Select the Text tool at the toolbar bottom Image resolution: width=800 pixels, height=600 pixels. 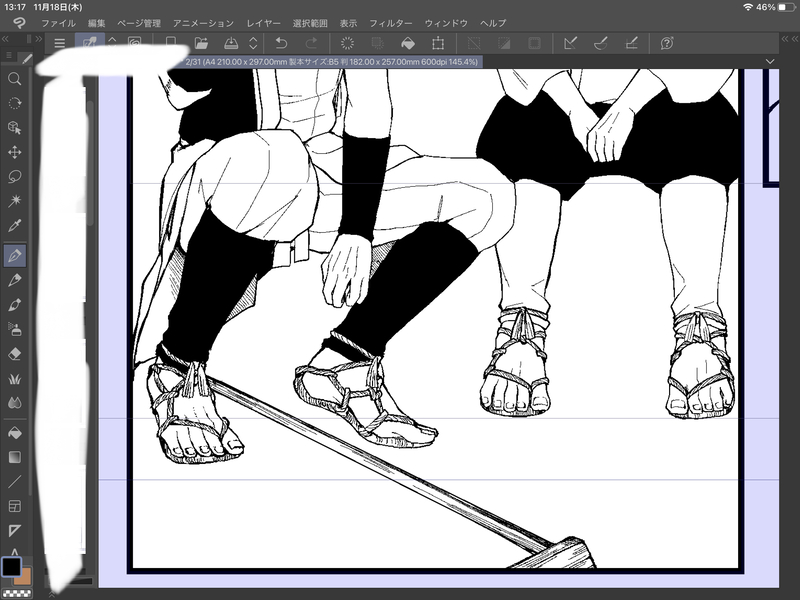tap(14, 552)
